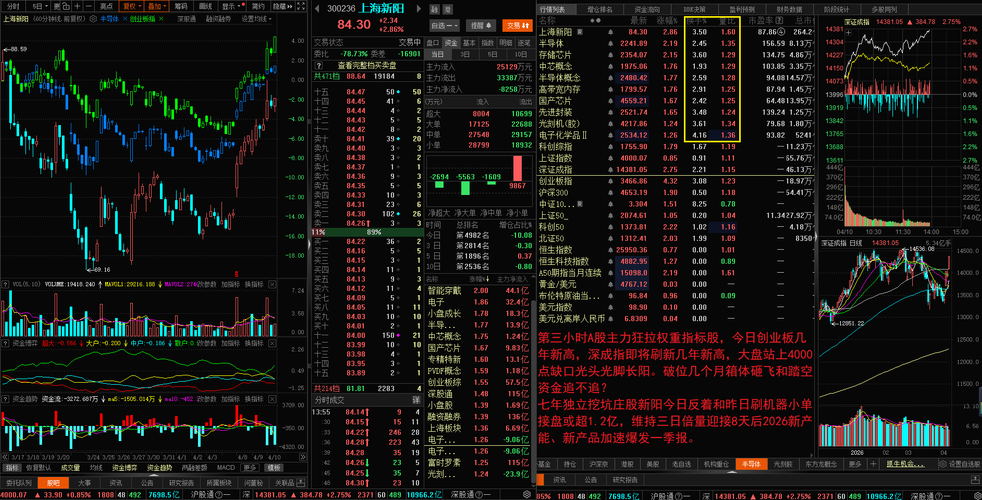The width and height of the screenshot is (982, 500).
Task: Select the 半导体 sector tab at bottom
Action: 751,464
